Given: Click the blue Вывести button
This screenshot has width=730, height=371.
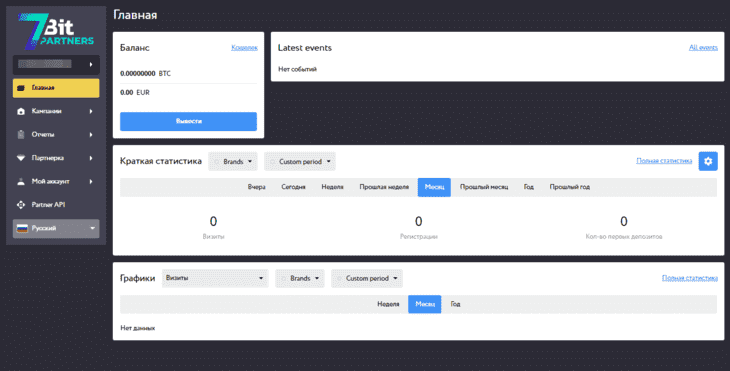Looking at the screenshot, I should [189, 121].
